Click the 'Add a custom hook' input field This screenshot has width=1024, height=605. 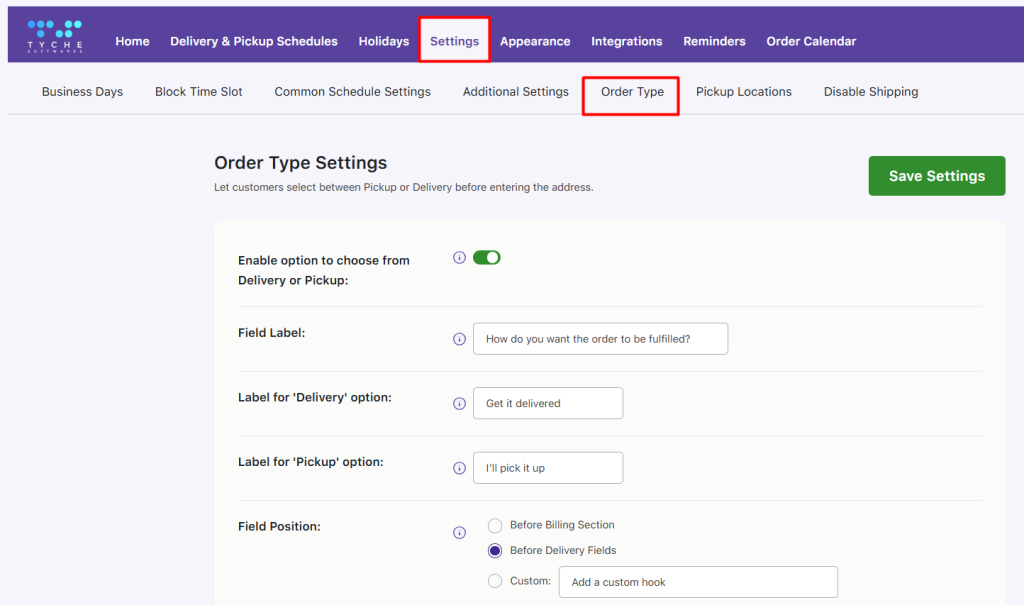697,581
